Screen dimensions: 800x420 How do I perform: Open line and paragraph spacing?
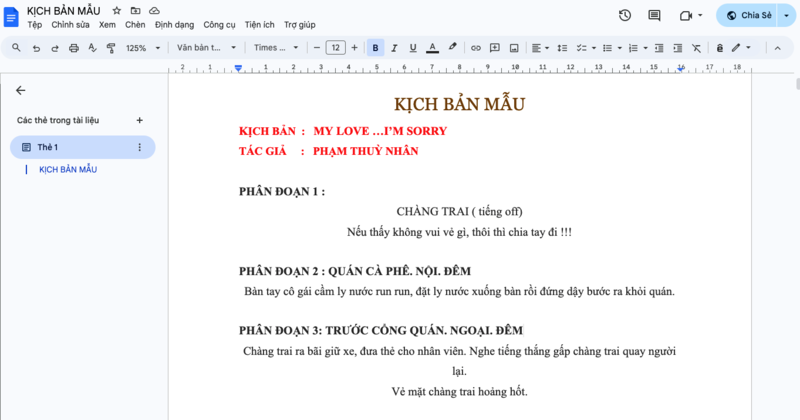pos(562,48)
